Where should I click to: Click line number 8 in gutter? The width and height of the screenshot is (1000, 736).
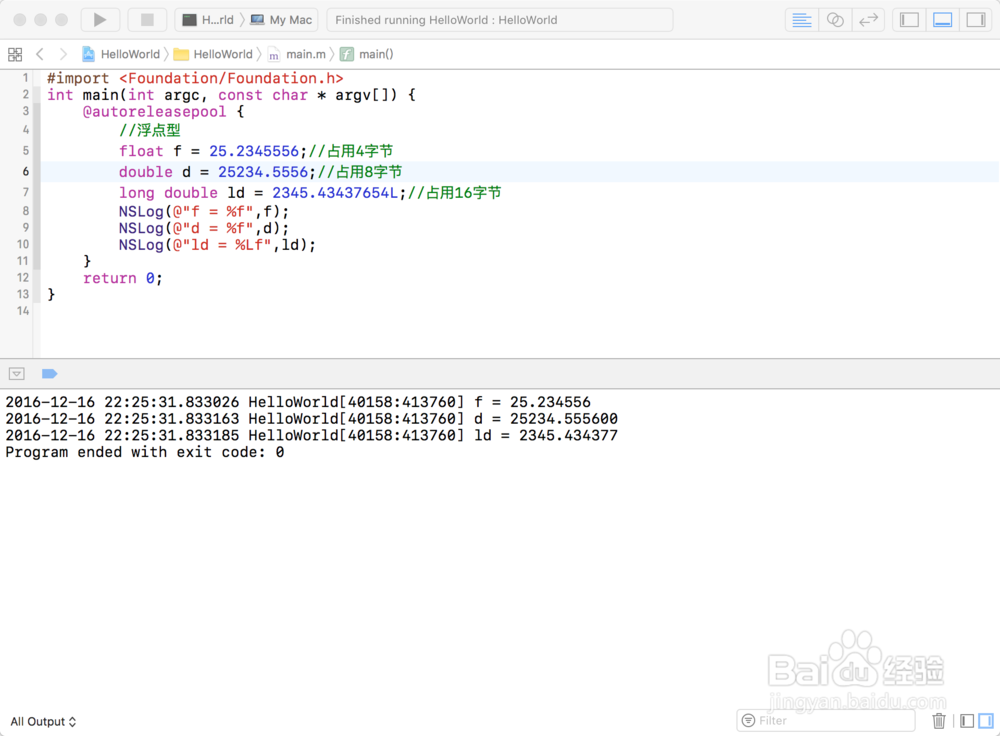coord(26,211)
